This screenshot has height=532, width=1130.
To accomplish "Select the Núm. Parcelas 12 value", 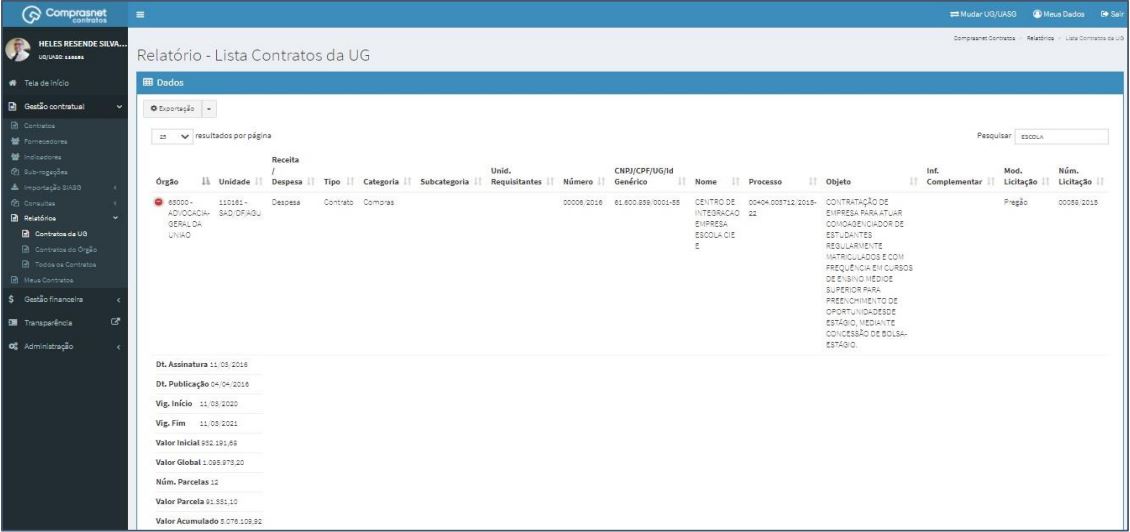I will 214,482.
